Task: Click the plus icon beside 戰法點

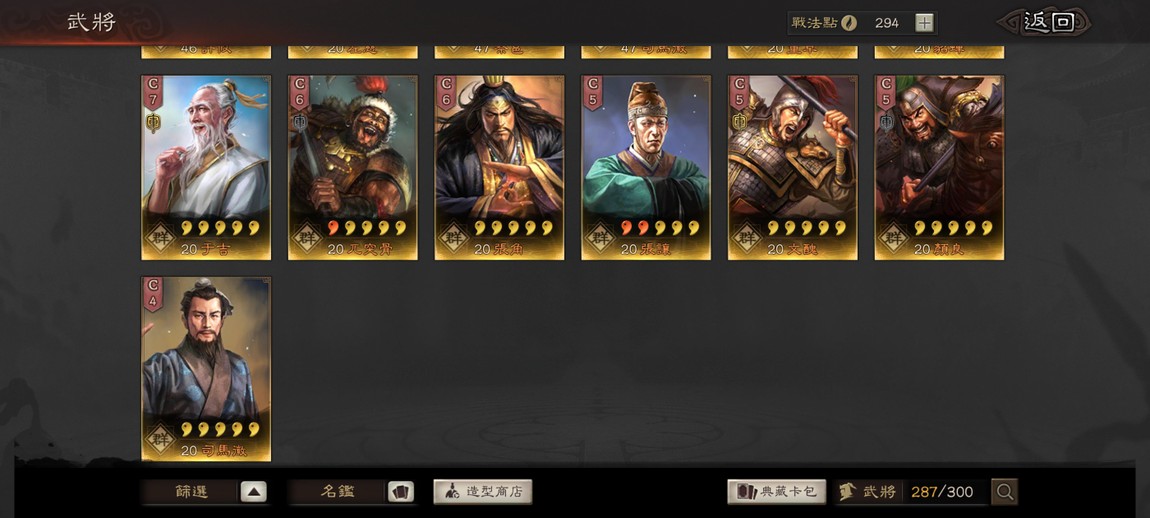Action: tap(925, 23)
